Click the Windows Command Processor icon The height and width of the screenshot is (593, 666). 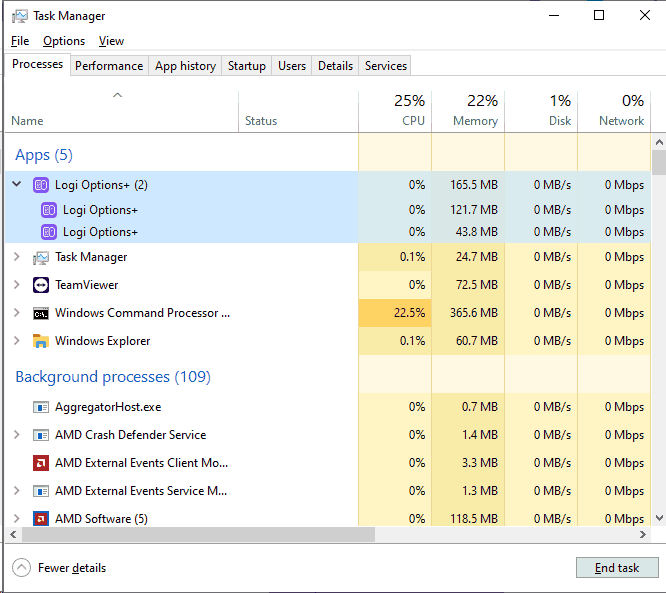pos(41,313)
